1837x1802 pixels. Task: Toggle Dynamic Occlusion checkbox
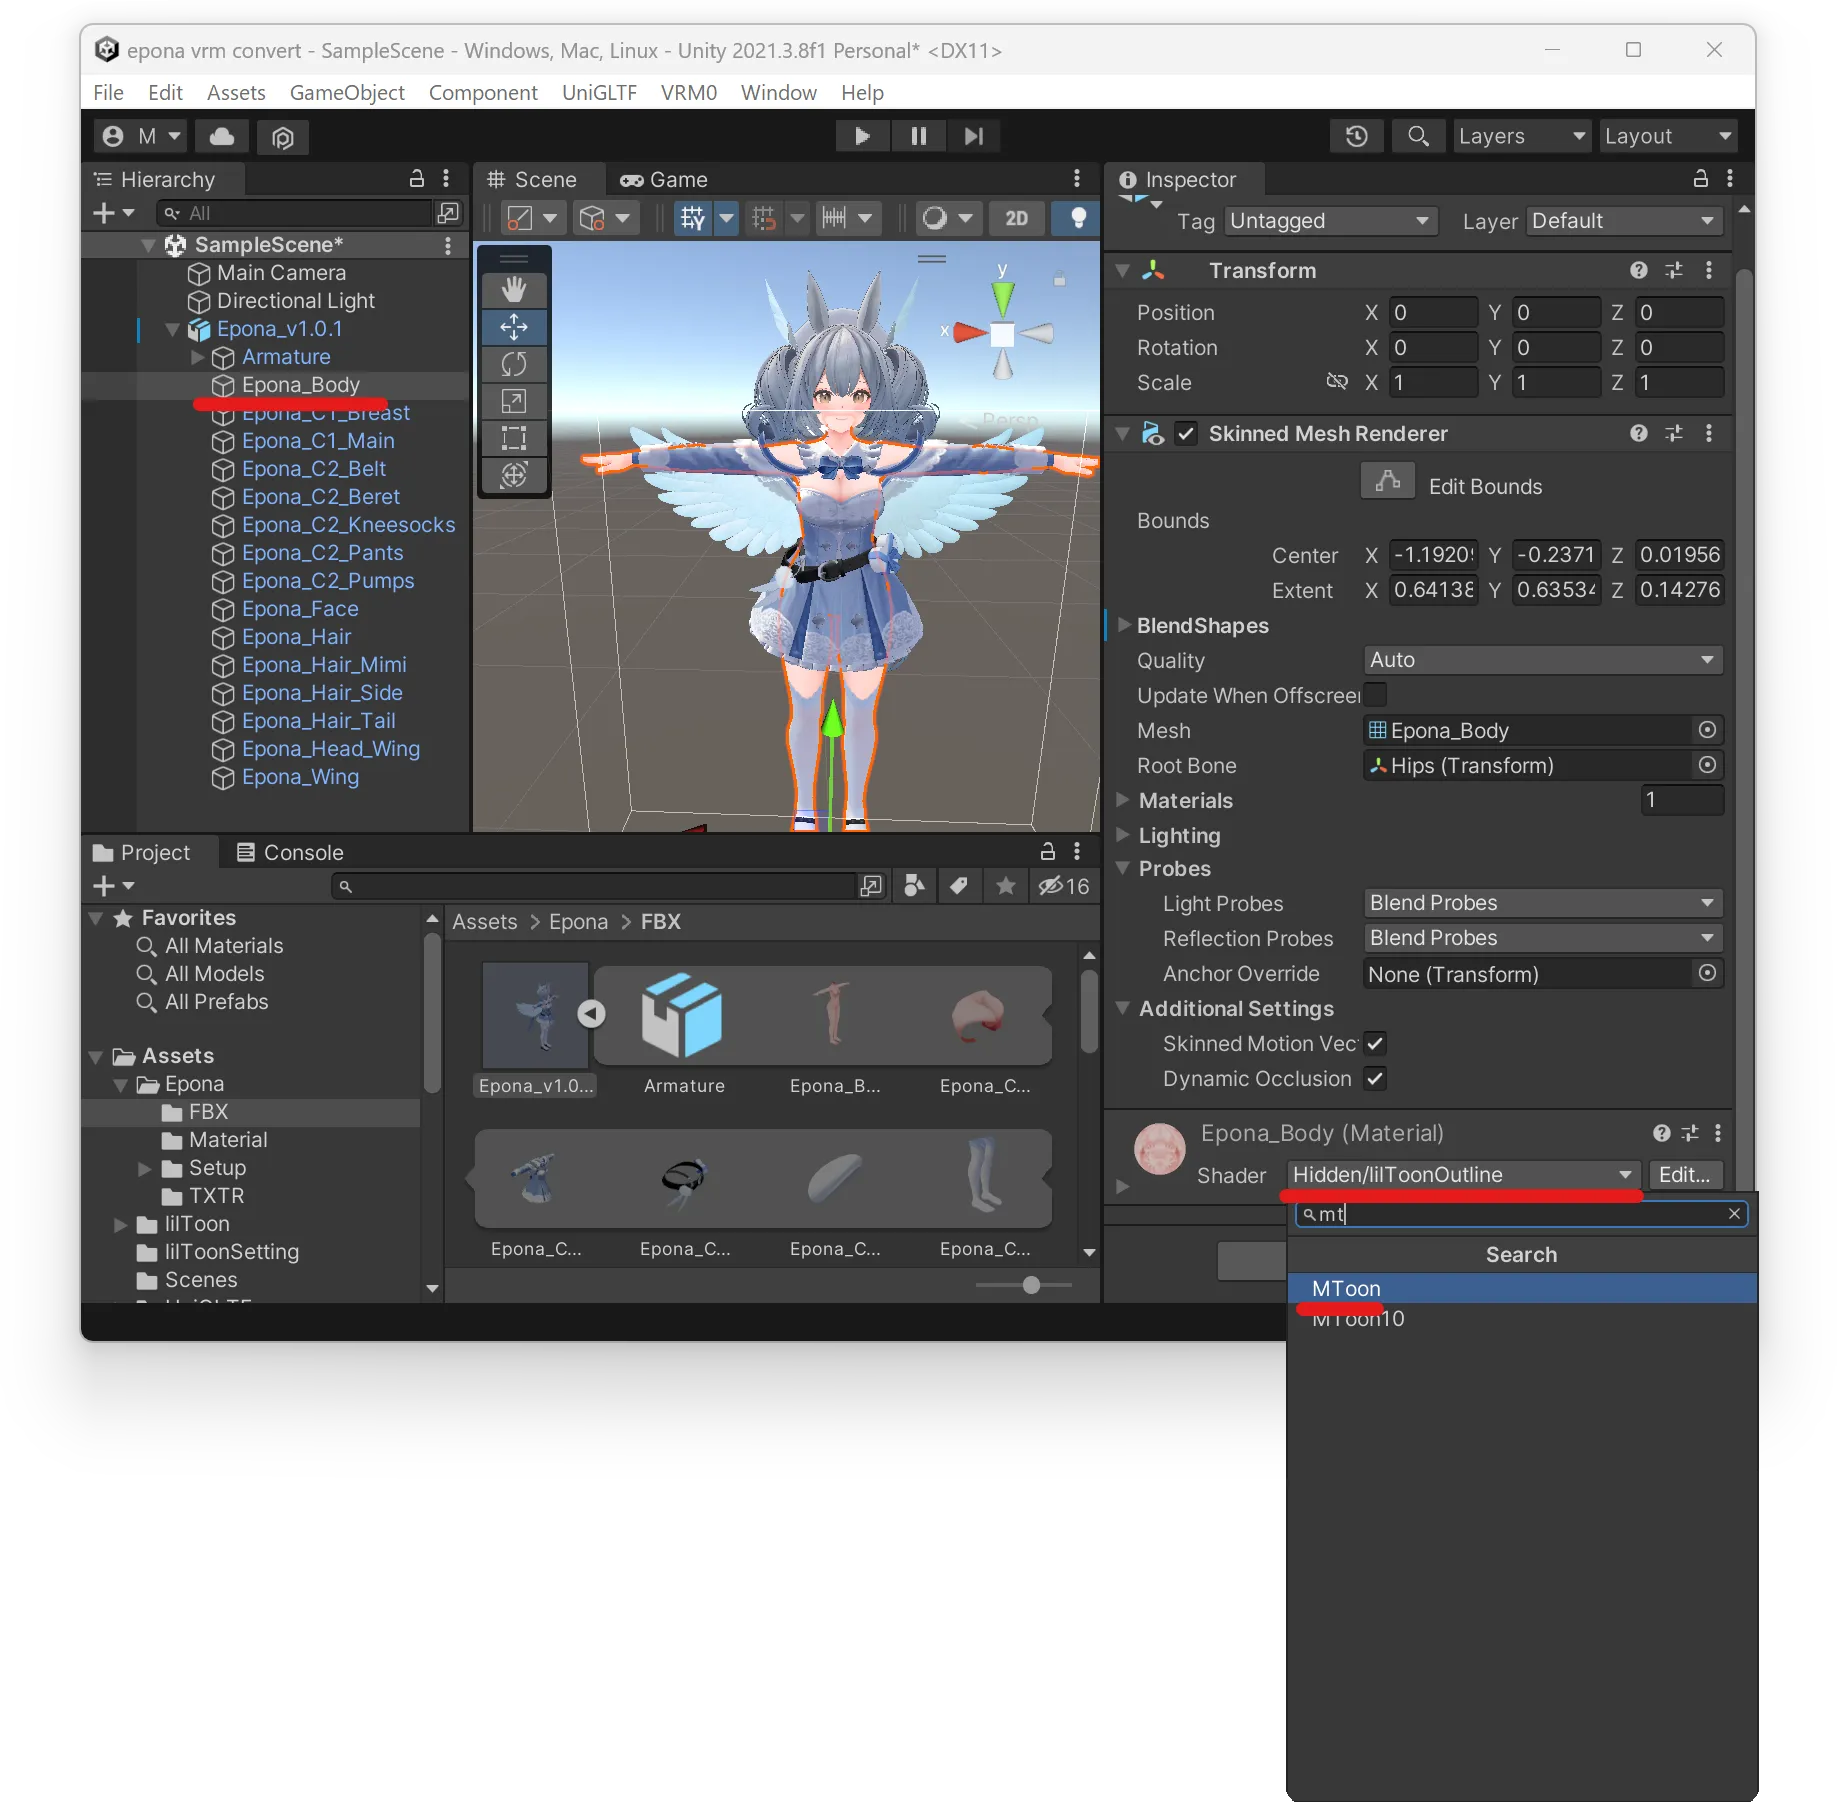tap(1376, 1078)
